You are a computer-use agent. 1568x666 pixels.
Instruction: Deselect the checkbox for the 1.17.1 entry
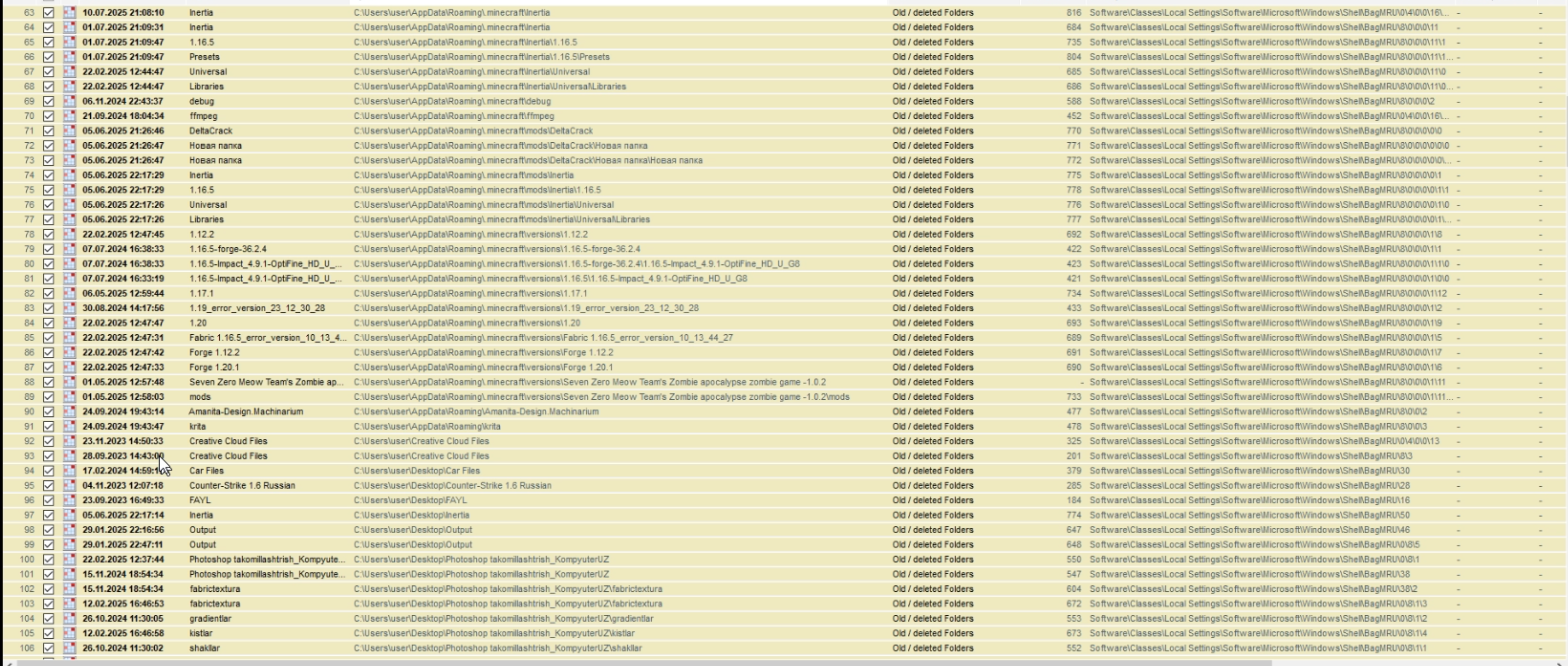point(49,293)
